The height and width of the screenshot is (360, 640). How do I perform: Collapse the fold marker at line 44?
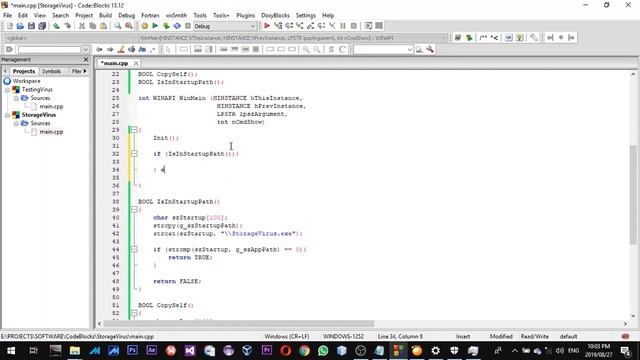click(134, 249)
